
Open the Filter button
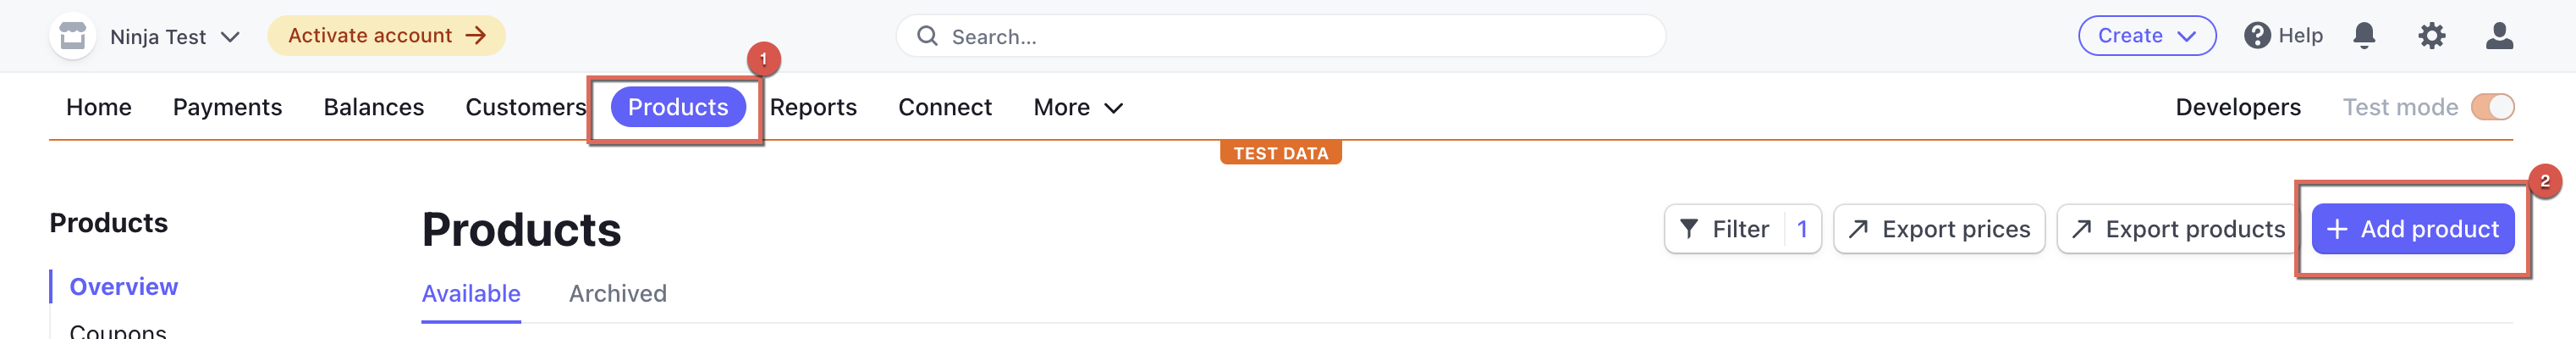(1741, 229)
